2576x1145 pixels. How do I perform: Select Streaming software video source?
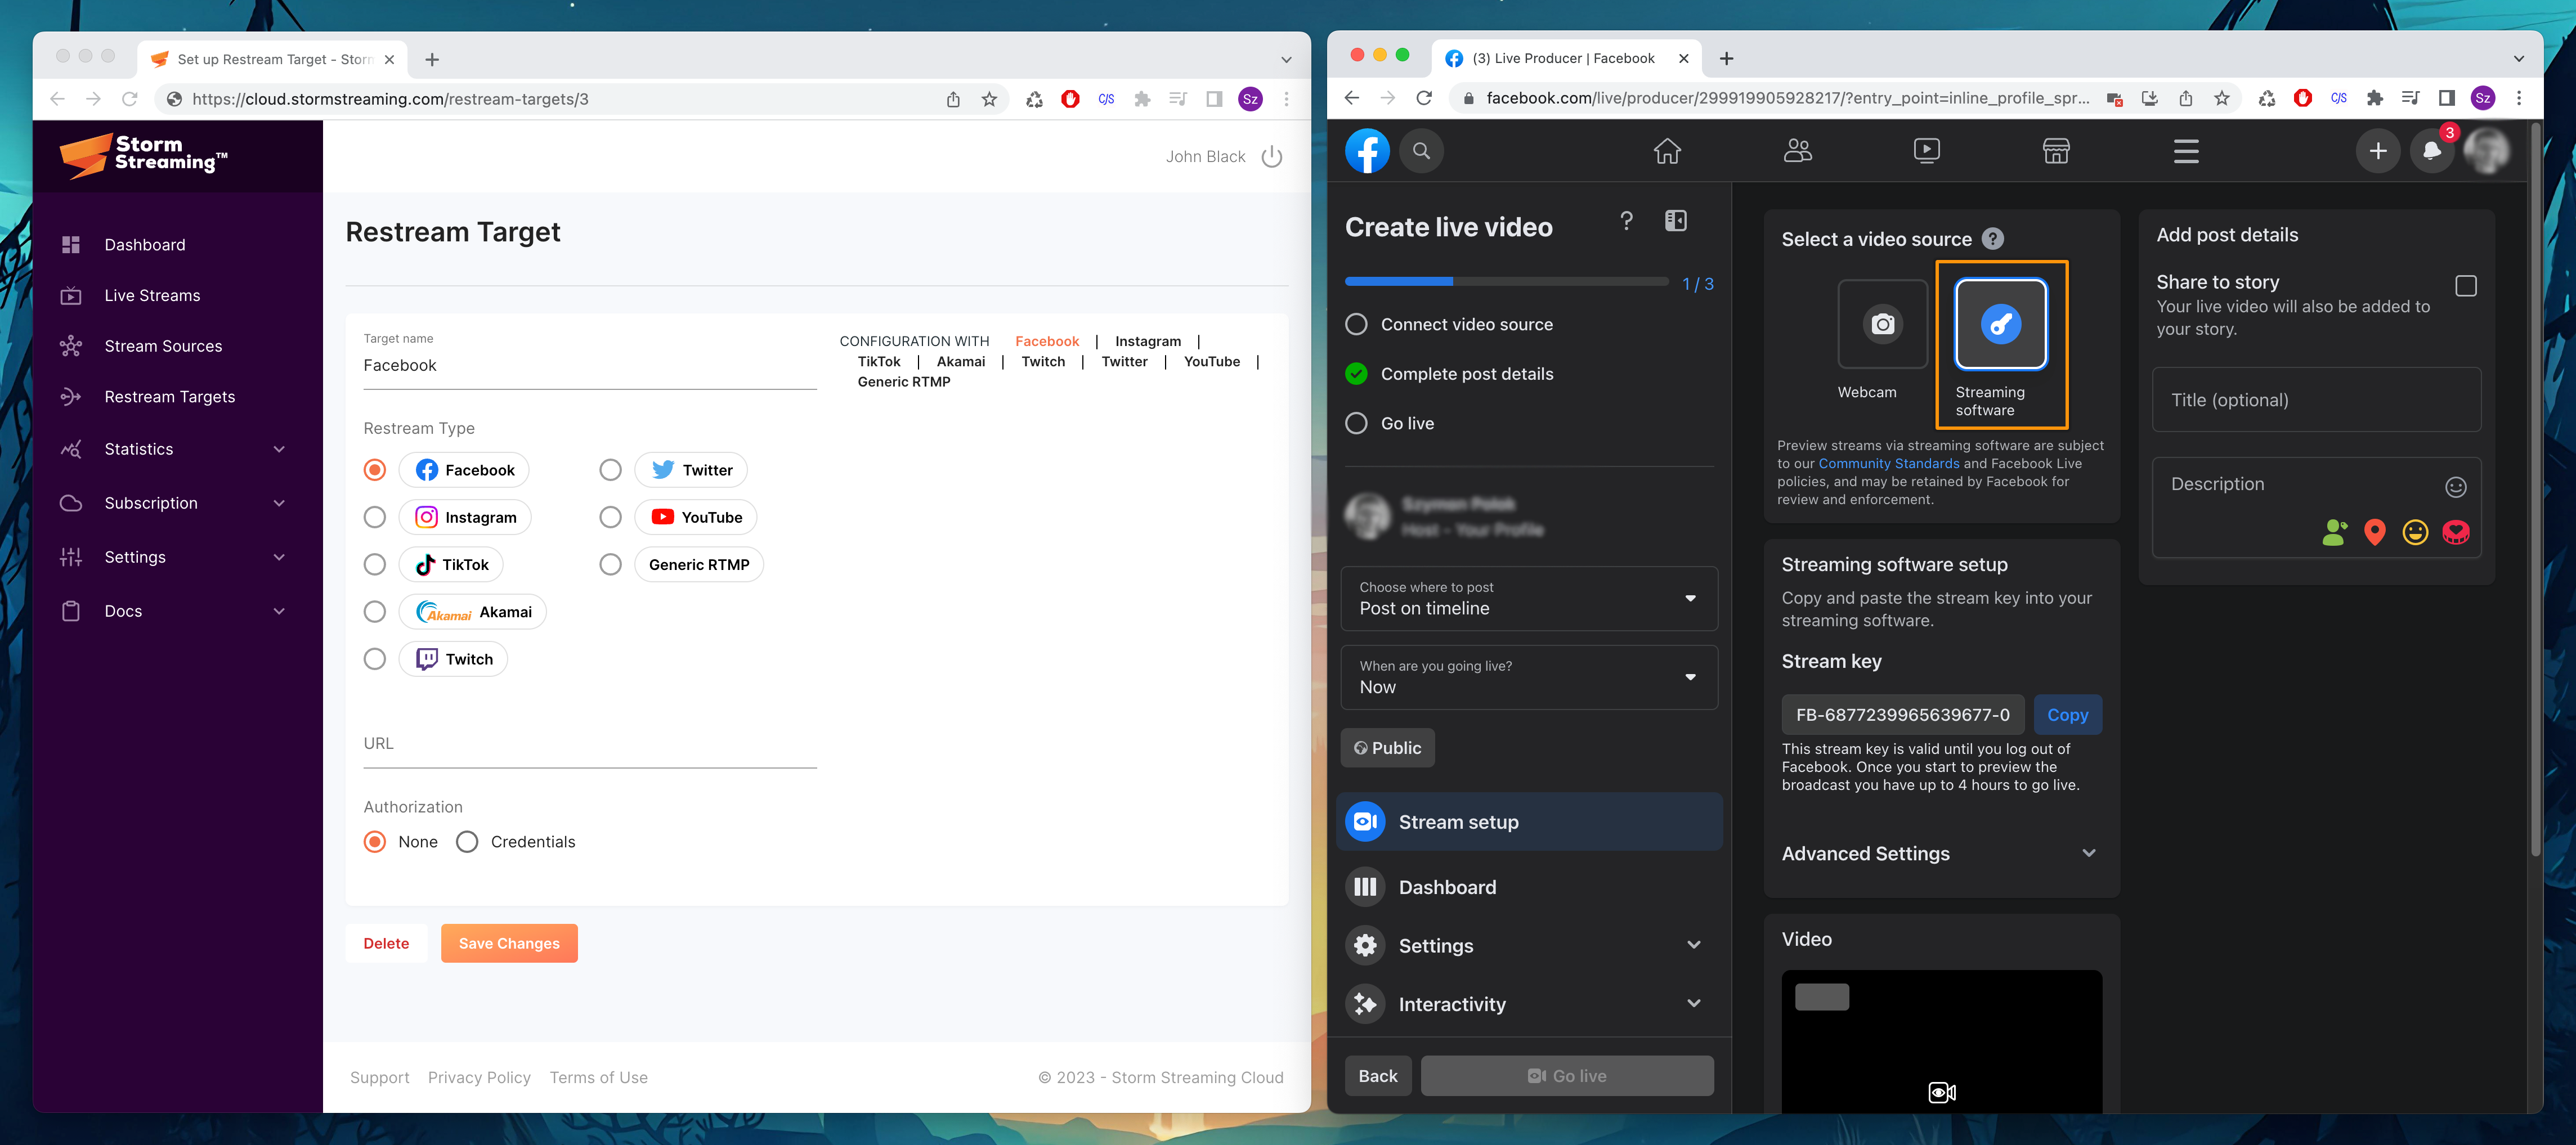pos(2001,324)
